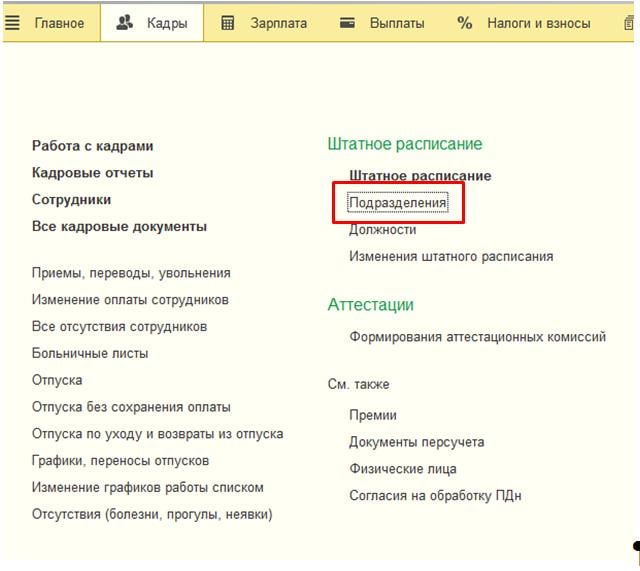Go to Должности list
The height and width of the screenshot is (571, 640).
382,230
